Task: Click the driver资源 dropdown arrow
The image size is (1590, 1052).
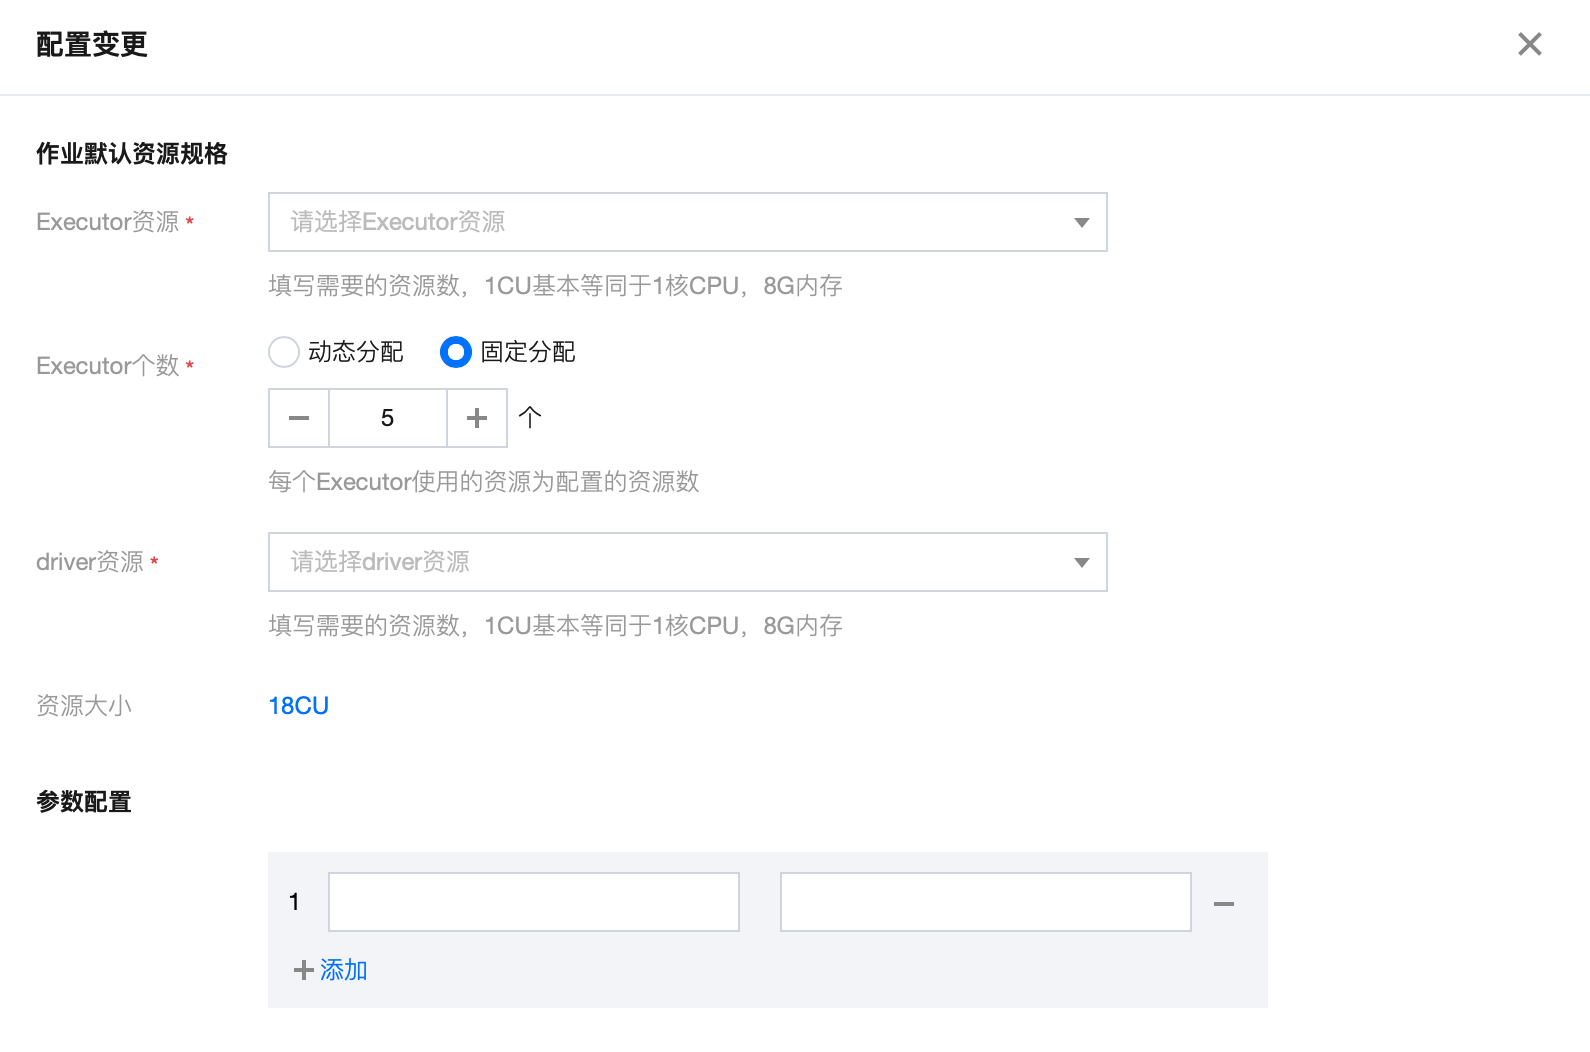Action: (x=1081, y=562)
